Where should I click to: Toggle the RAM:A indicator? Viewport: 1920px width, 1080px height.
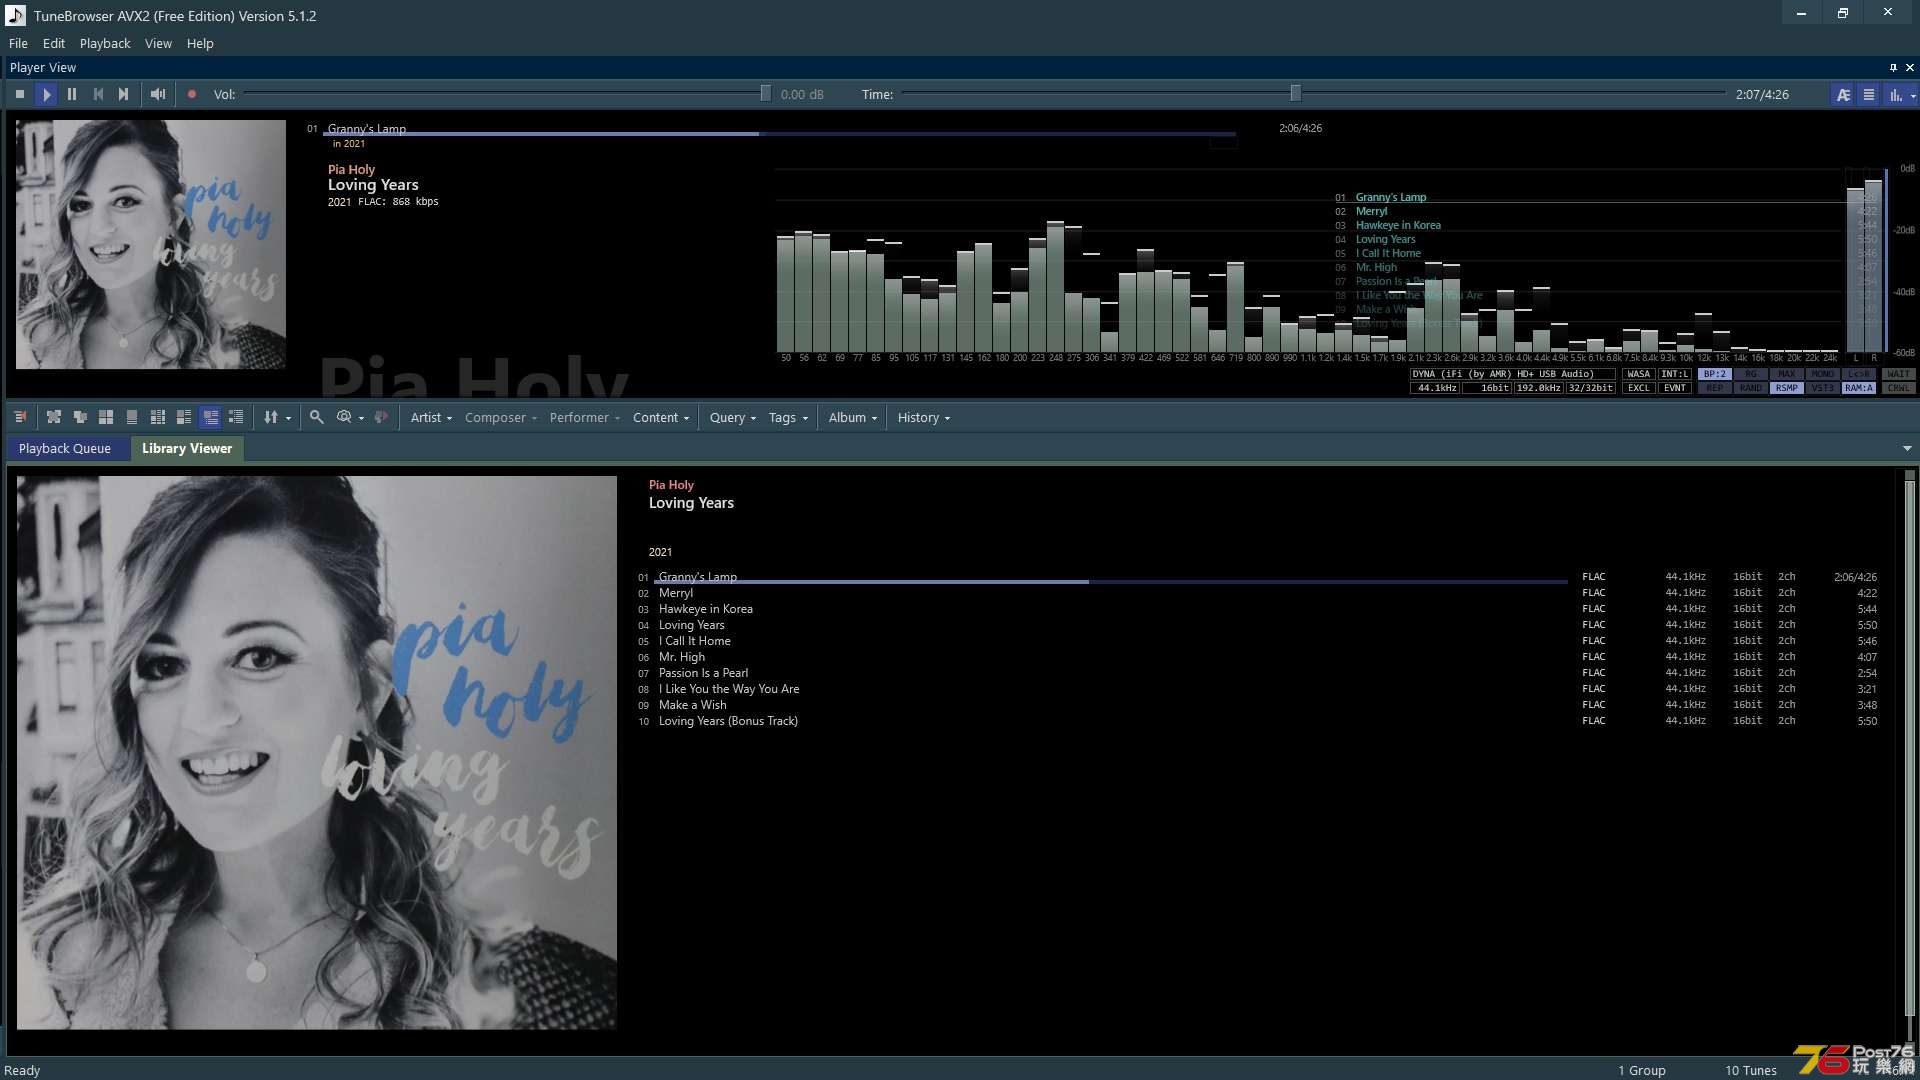[1859, 388]
